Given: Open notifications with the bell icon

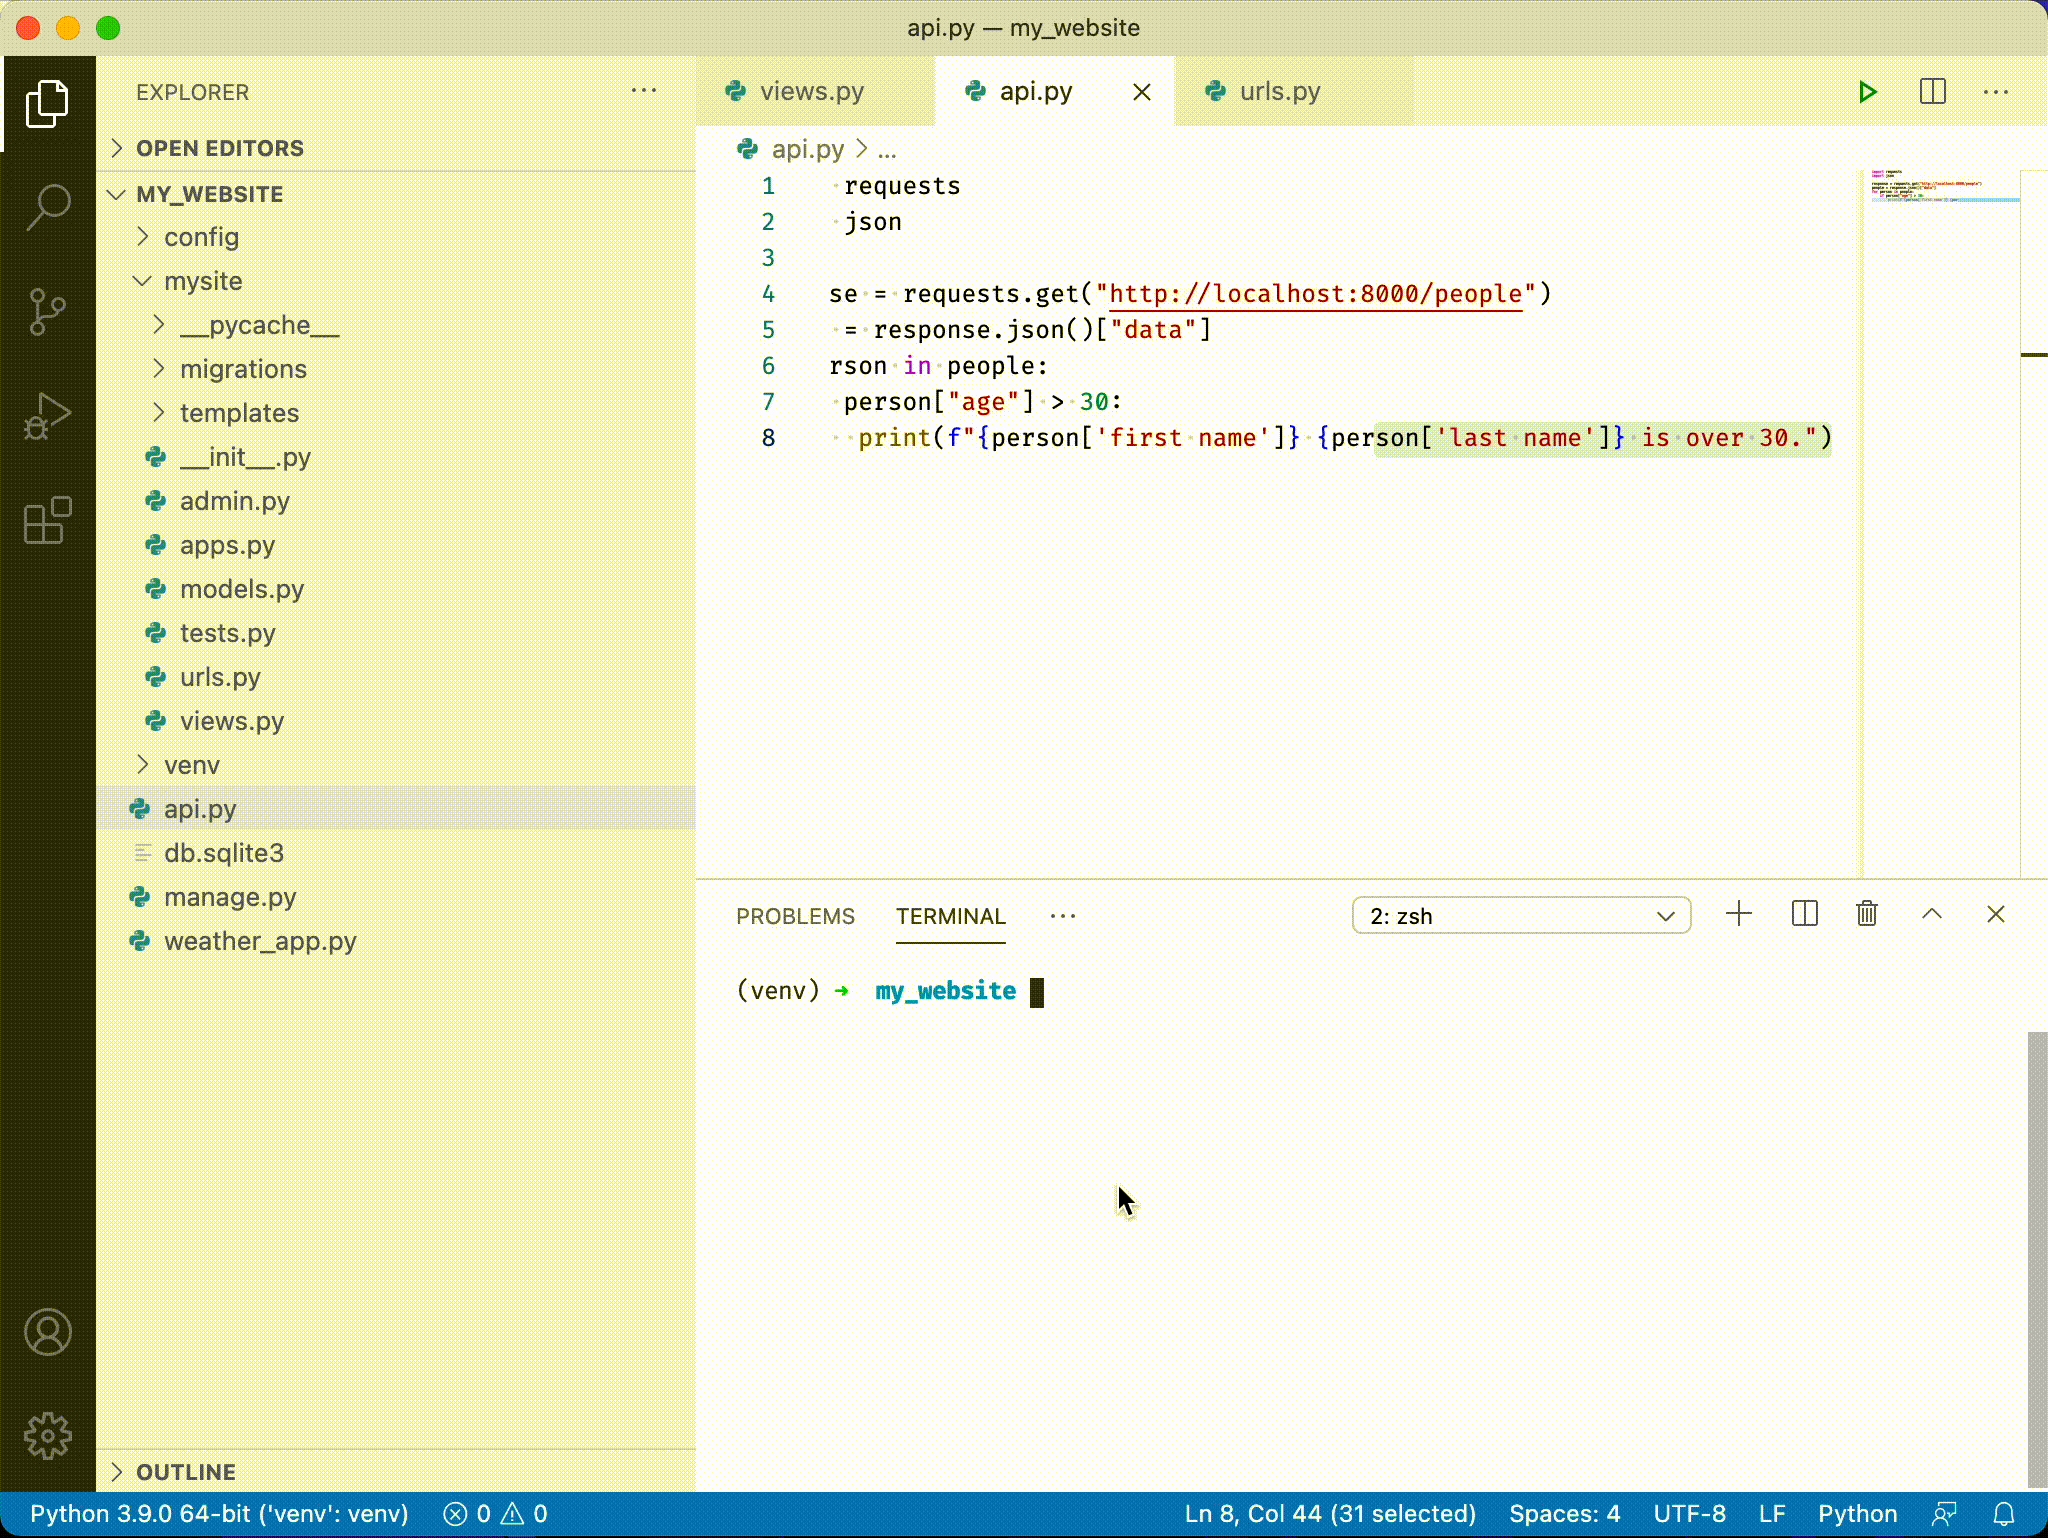Looking at the screenshot, I should [x=2005, y=1513].
